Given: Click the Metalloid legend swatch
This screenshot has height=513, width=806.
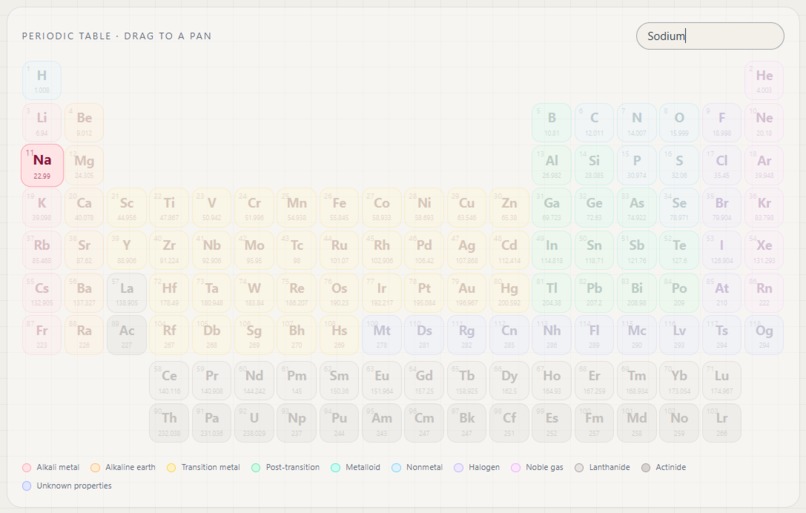Looking at the screenshot, I should (x=335, y=467).
